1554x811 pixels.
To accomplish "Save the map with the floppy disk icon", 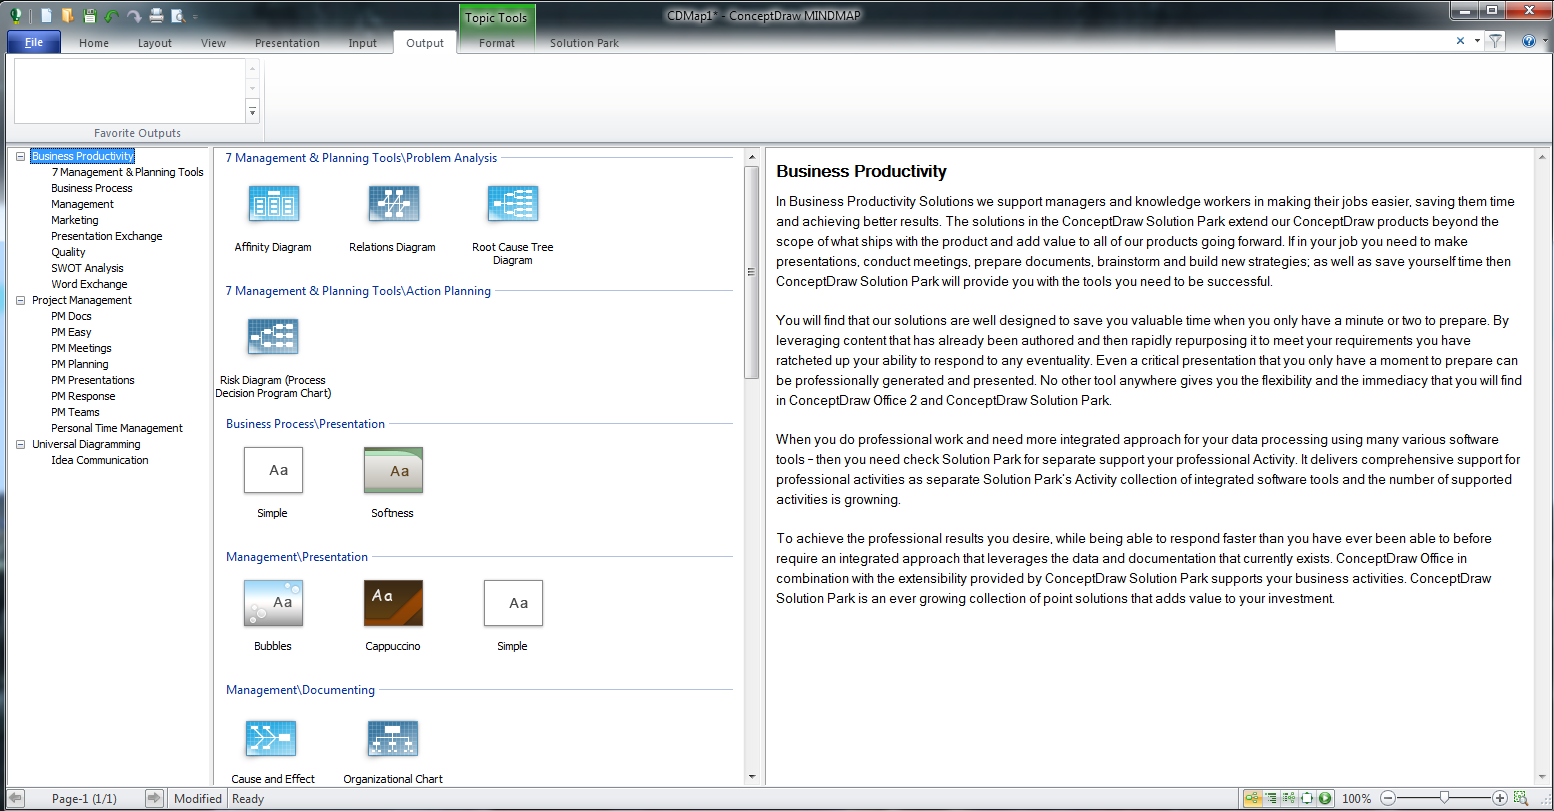I will click(90, 16).
